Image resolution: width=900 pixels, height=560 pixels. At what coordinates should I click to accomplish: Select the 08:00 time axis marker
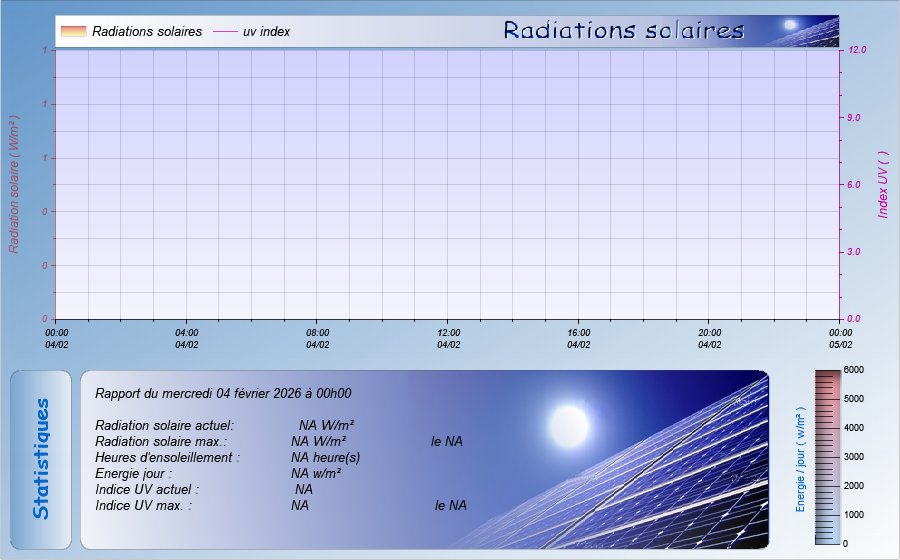(x=318, y=338)
